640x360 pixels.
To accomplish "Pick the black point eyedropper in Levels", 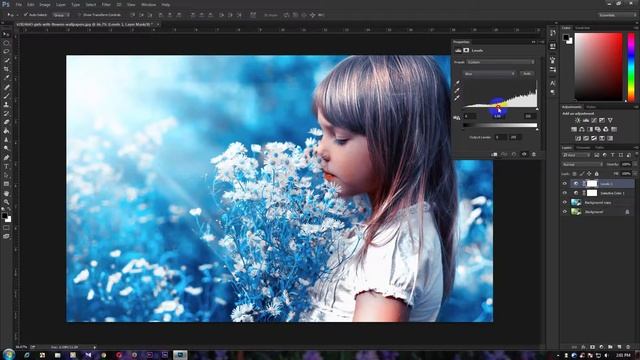I will tap(458, 83).
